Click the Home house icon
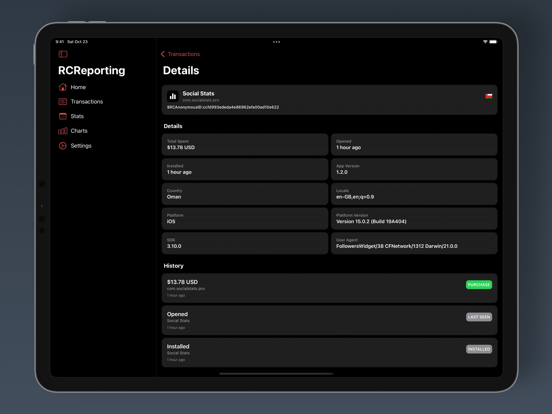The height and width of the screenshot is (414, 552). [x=63, y=87]
